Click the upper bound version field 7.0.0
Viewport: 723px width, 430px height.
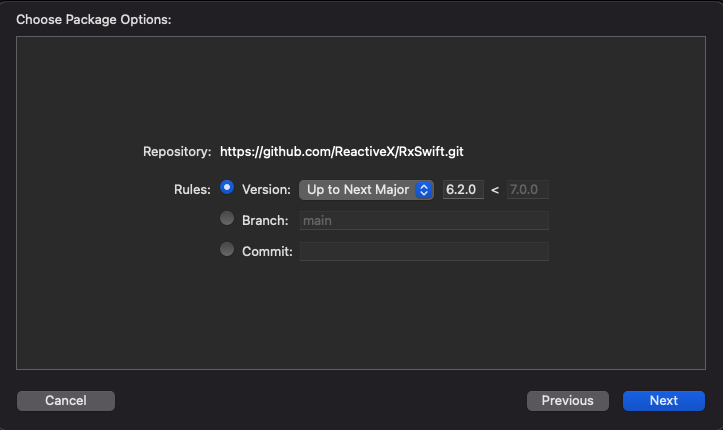(x=527, y=190)
